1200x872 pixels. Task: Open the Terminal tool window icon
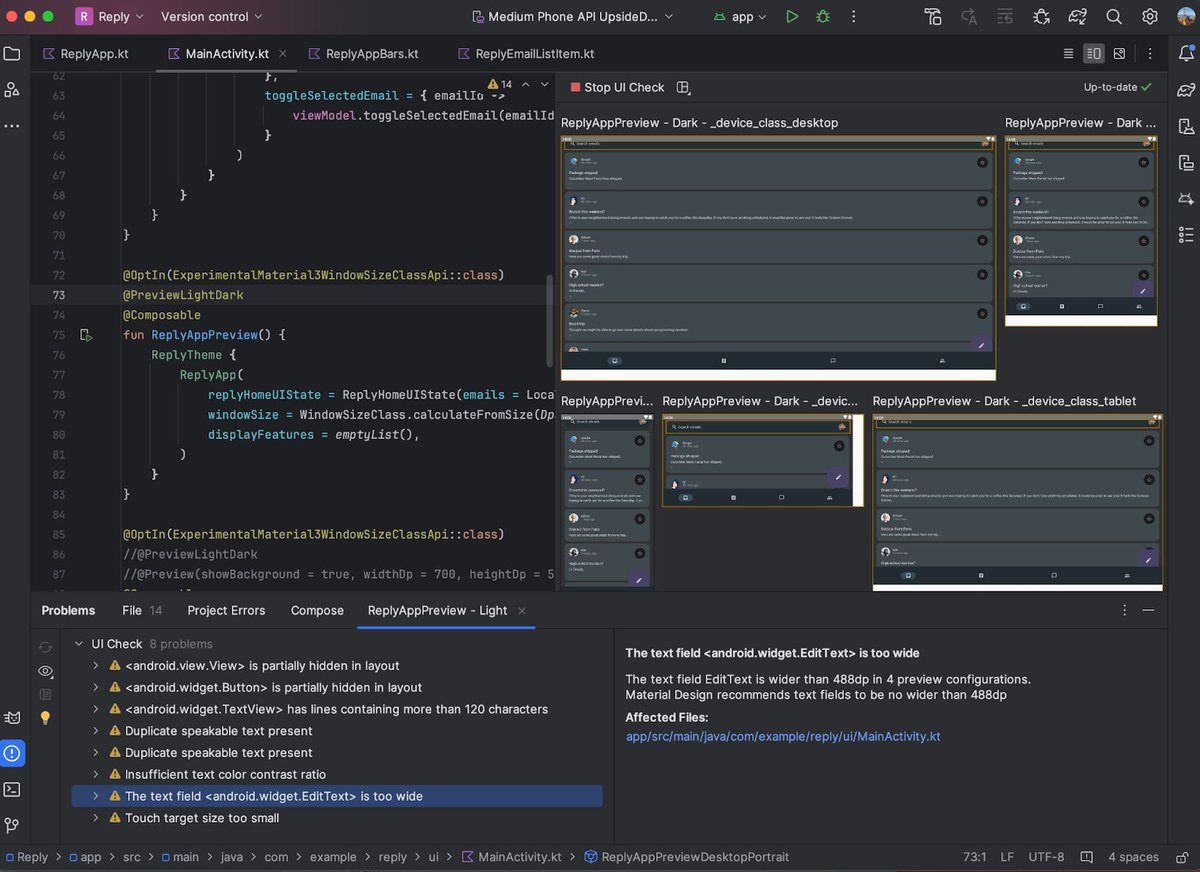(12, 789)
